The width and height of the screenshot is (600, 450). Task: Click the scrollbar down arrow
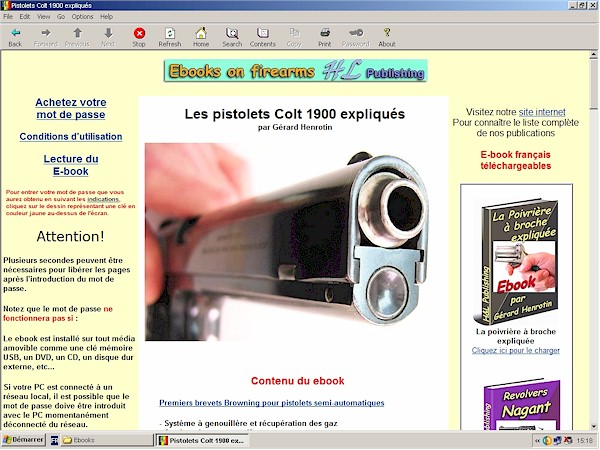[x=593, y=426]
